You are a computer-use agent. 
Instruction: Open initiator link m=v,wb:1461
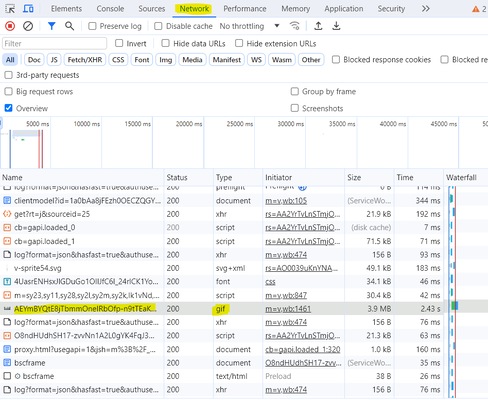[x=288, y=309]
